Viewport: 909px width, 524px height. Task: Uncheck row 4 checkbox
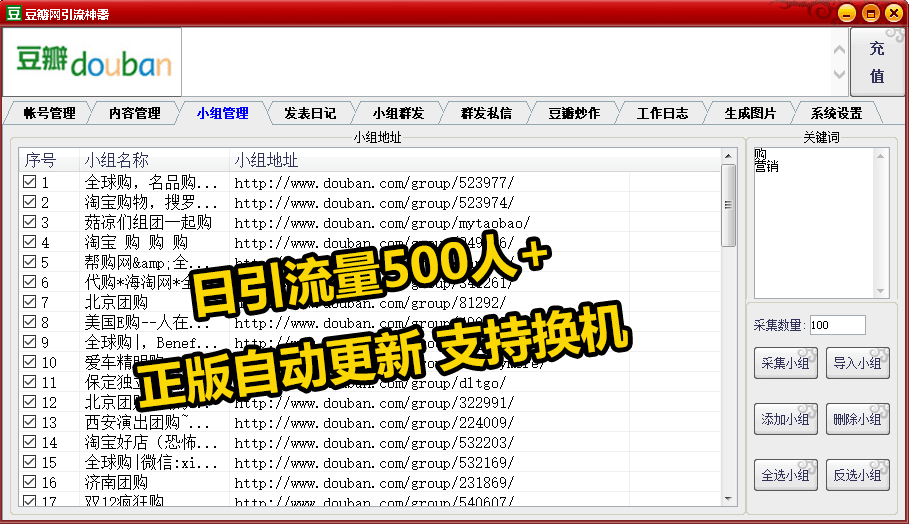point(30,242)
